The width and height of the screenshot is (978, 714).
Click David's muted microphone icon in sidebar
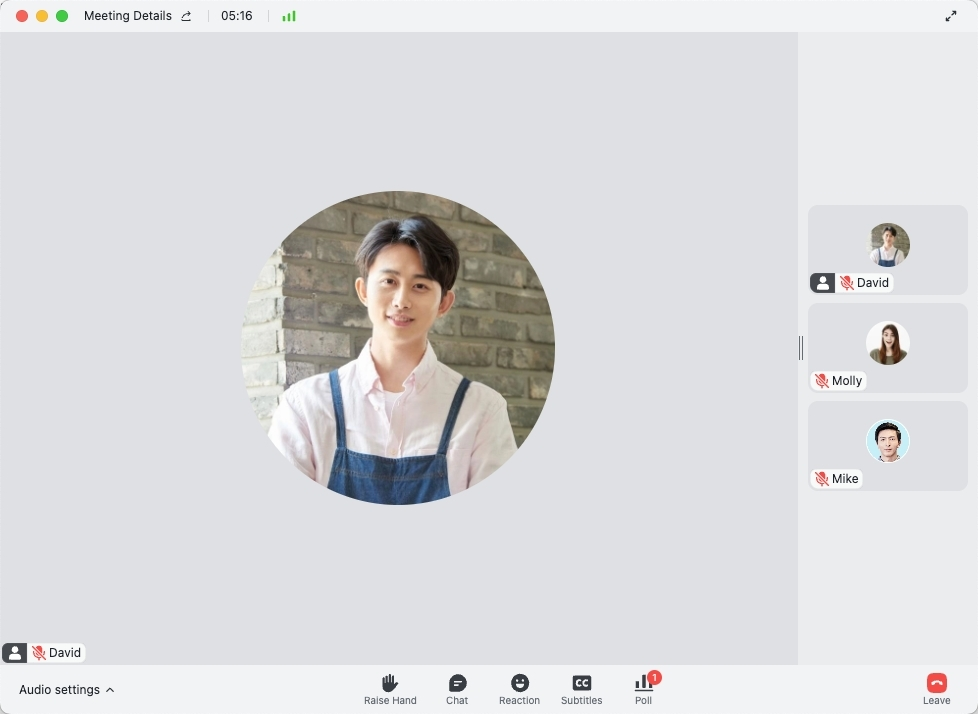tap(846, 283)
